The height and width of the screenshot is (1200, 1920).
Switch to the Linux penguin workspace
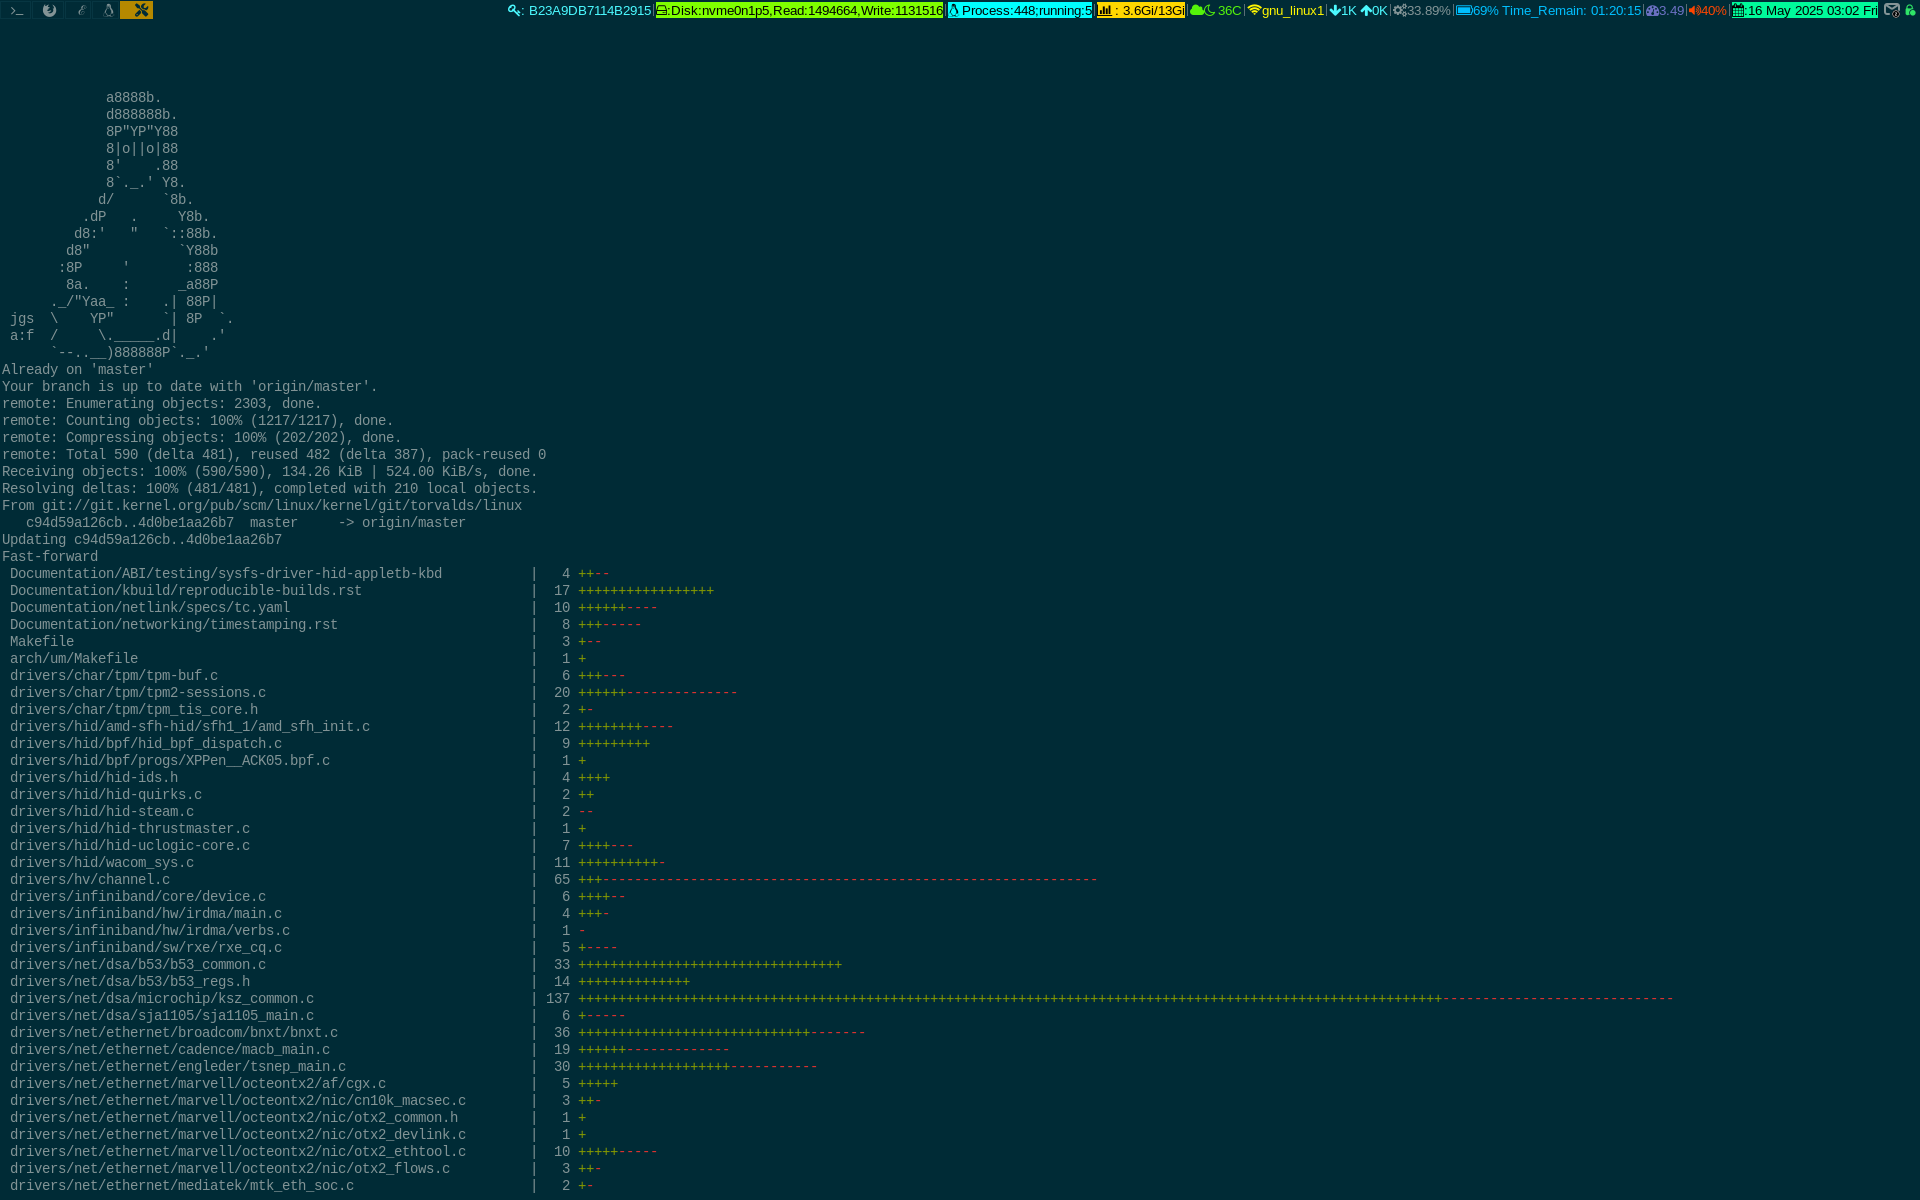click(109, 10)
